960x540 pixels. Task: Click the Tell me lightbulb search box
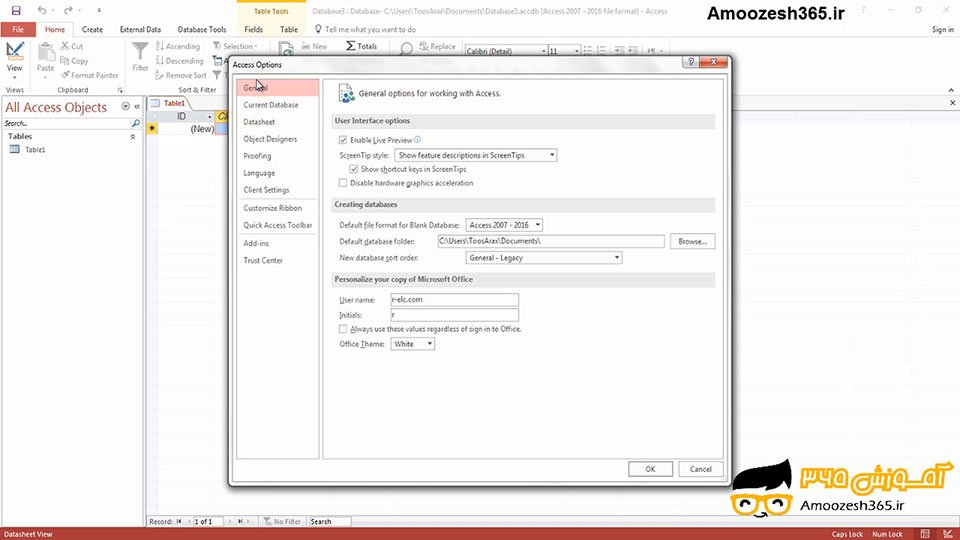365,29
